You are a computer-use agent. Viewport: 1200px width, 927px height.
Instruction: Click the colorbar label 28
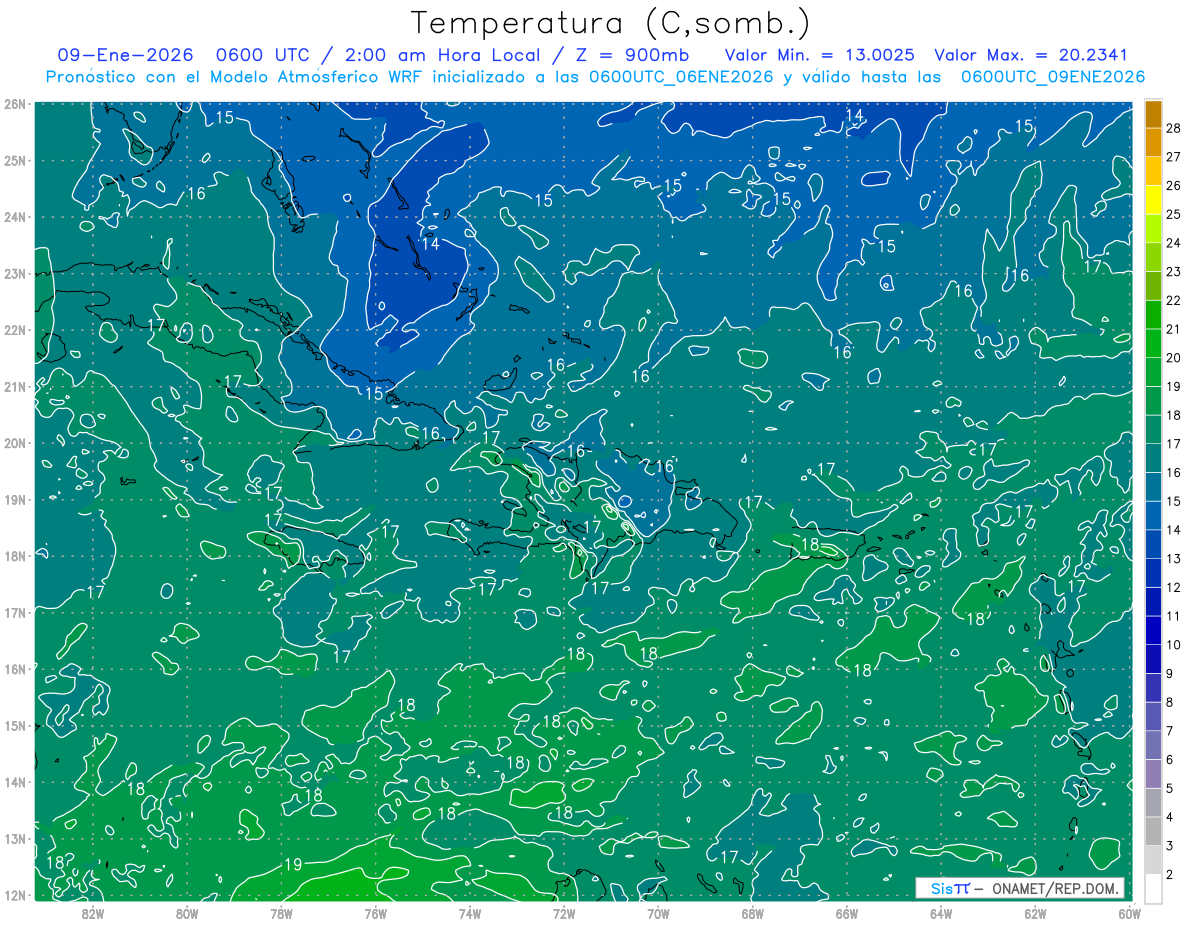click(x=1173, y=128)
